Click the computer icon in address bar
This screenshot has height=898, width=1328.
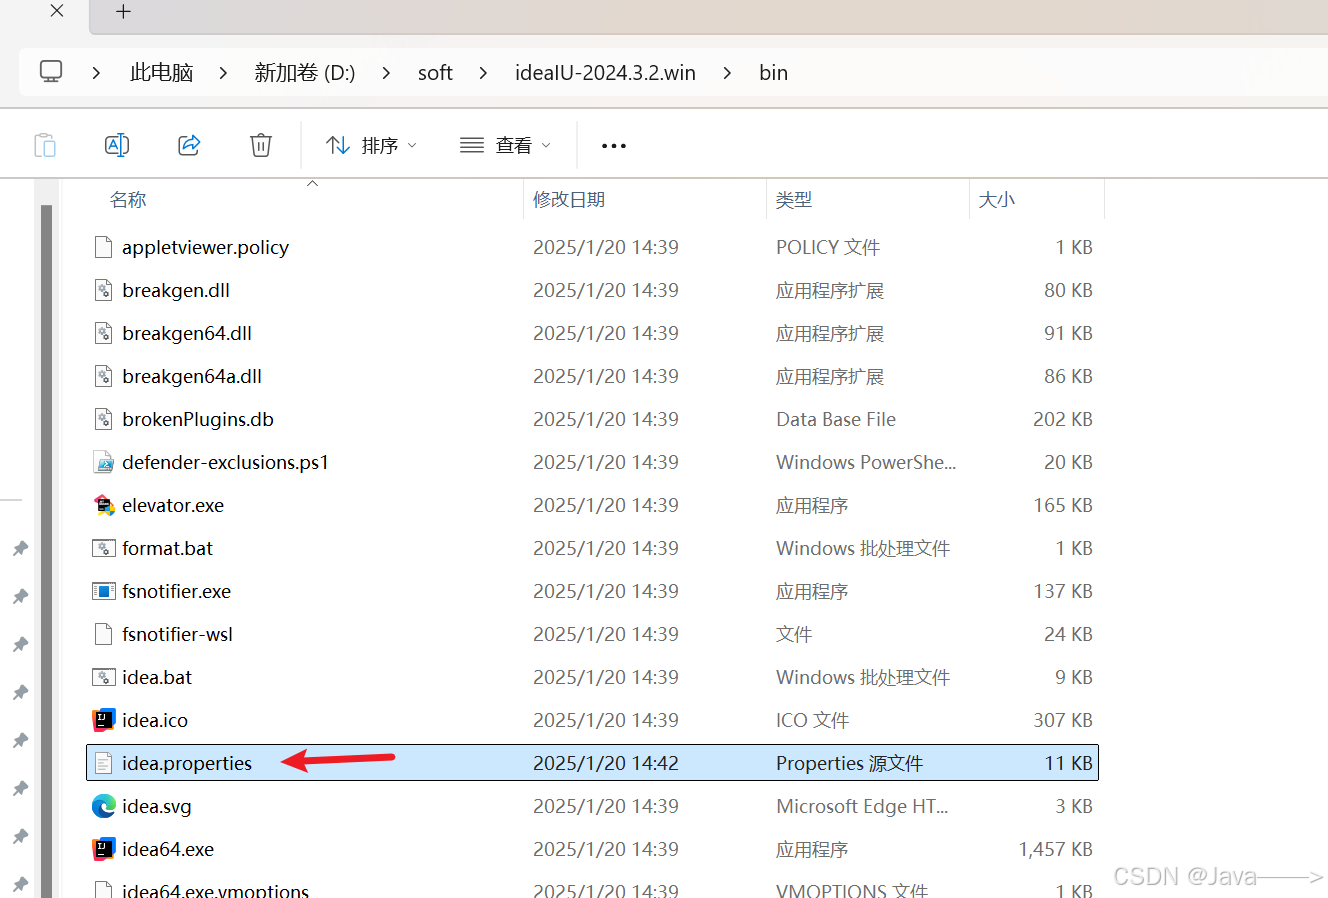click(x=51, y=72)
